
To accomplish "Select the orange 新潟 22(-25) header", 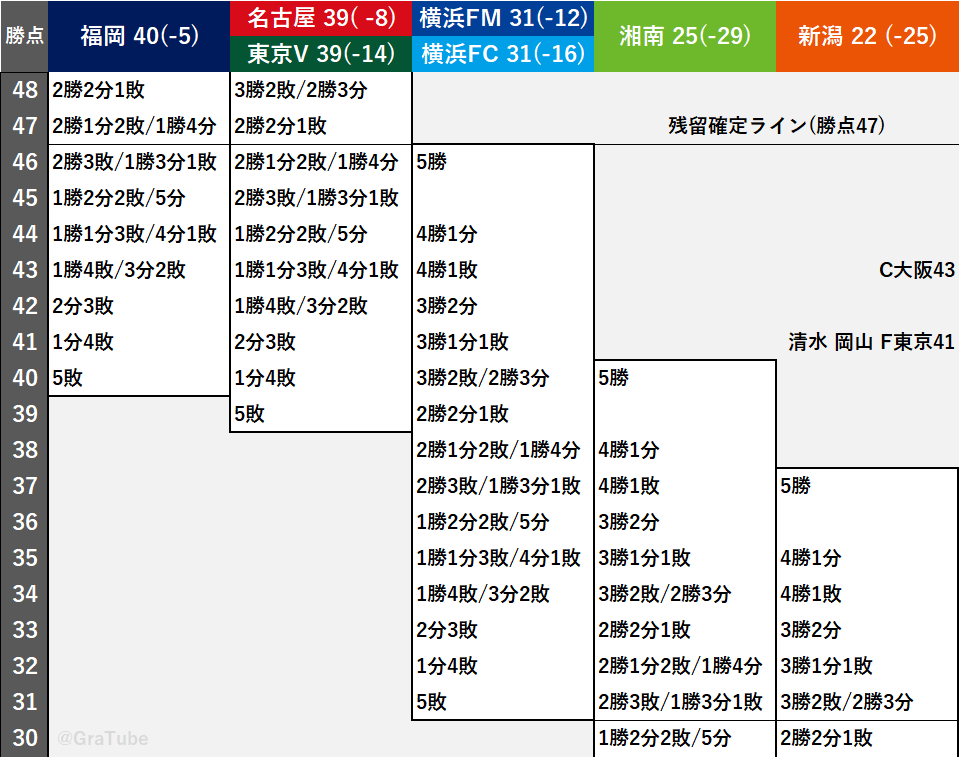I will tap(867, 36).
